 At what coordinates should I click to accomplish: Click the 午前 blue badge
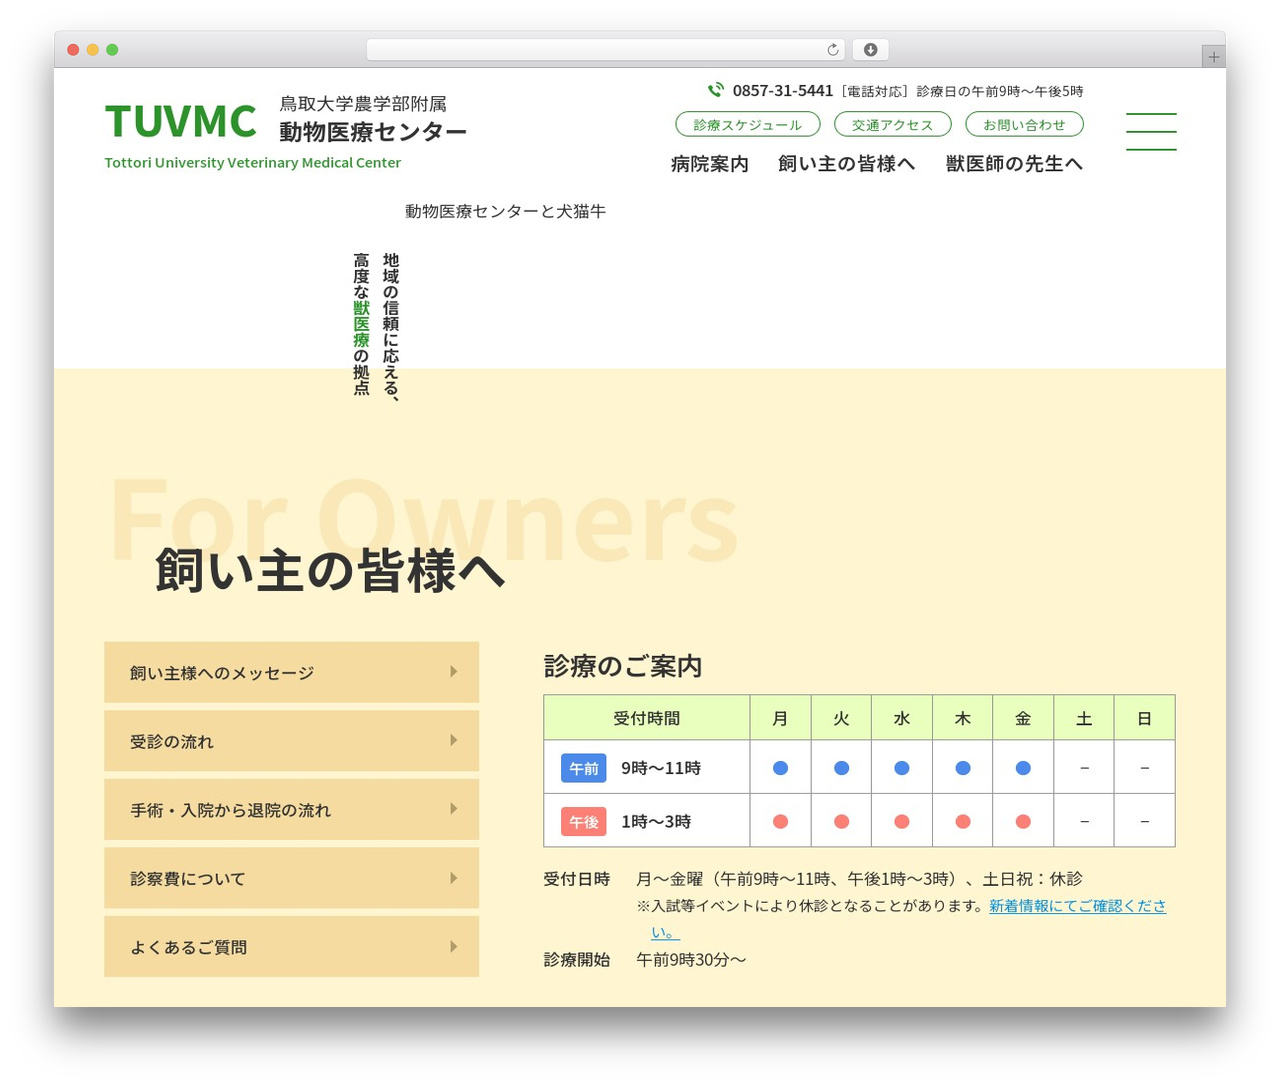point(584,768)
